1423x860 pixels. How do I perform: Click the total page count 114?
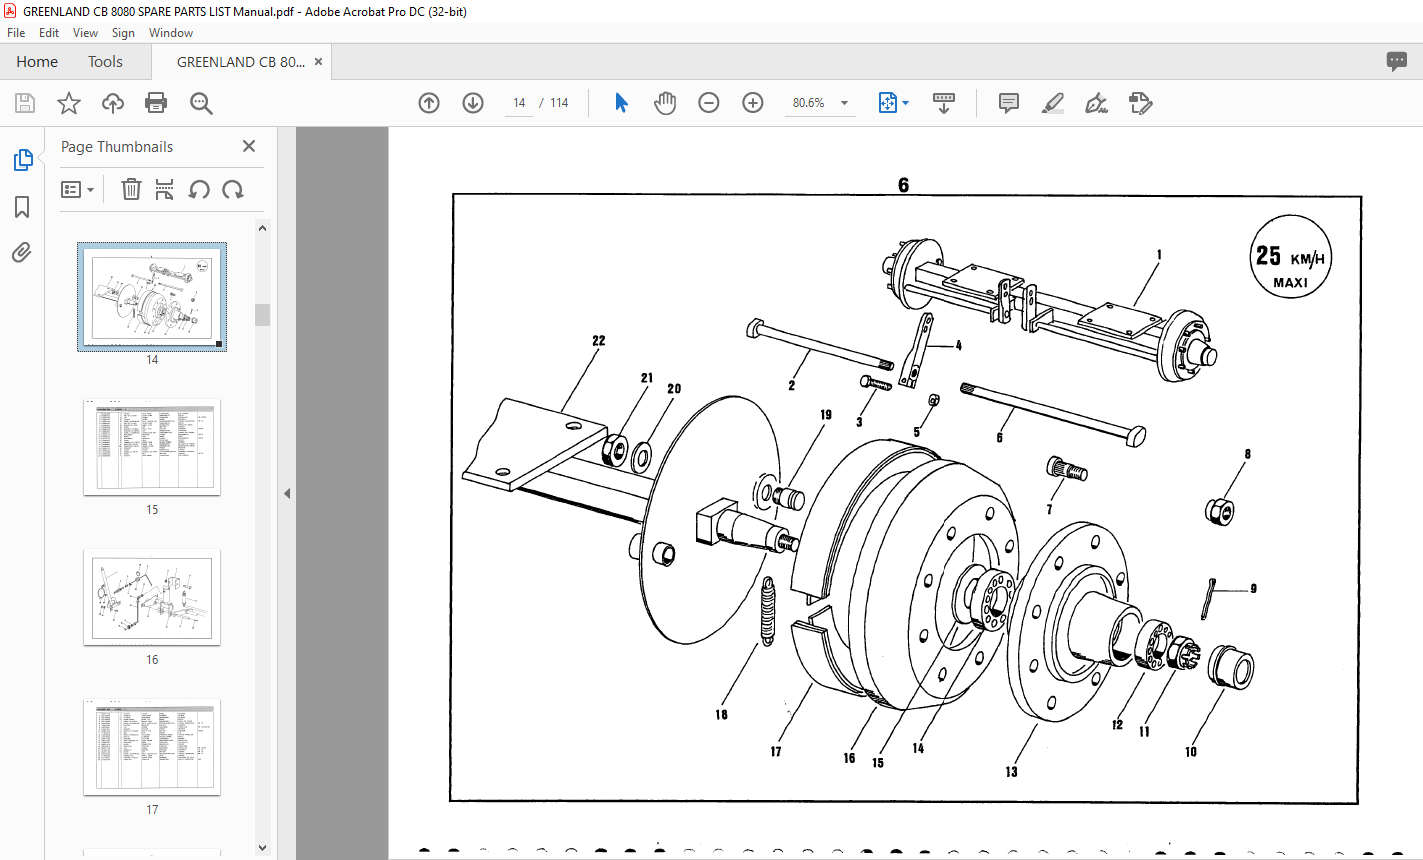559,103
